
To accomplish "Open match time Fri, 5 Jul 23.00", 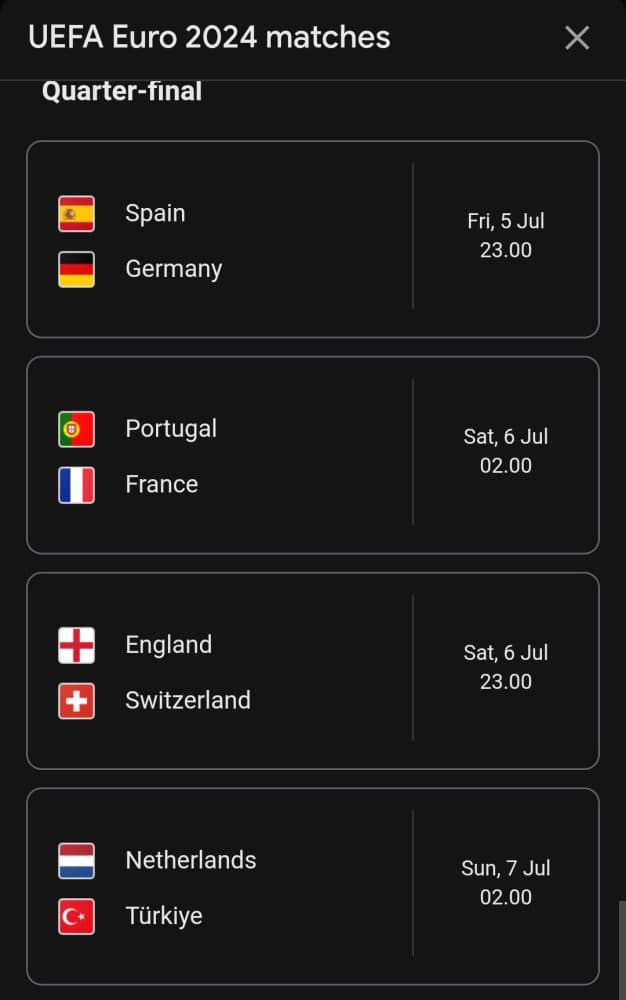I will tap(506, 236).
